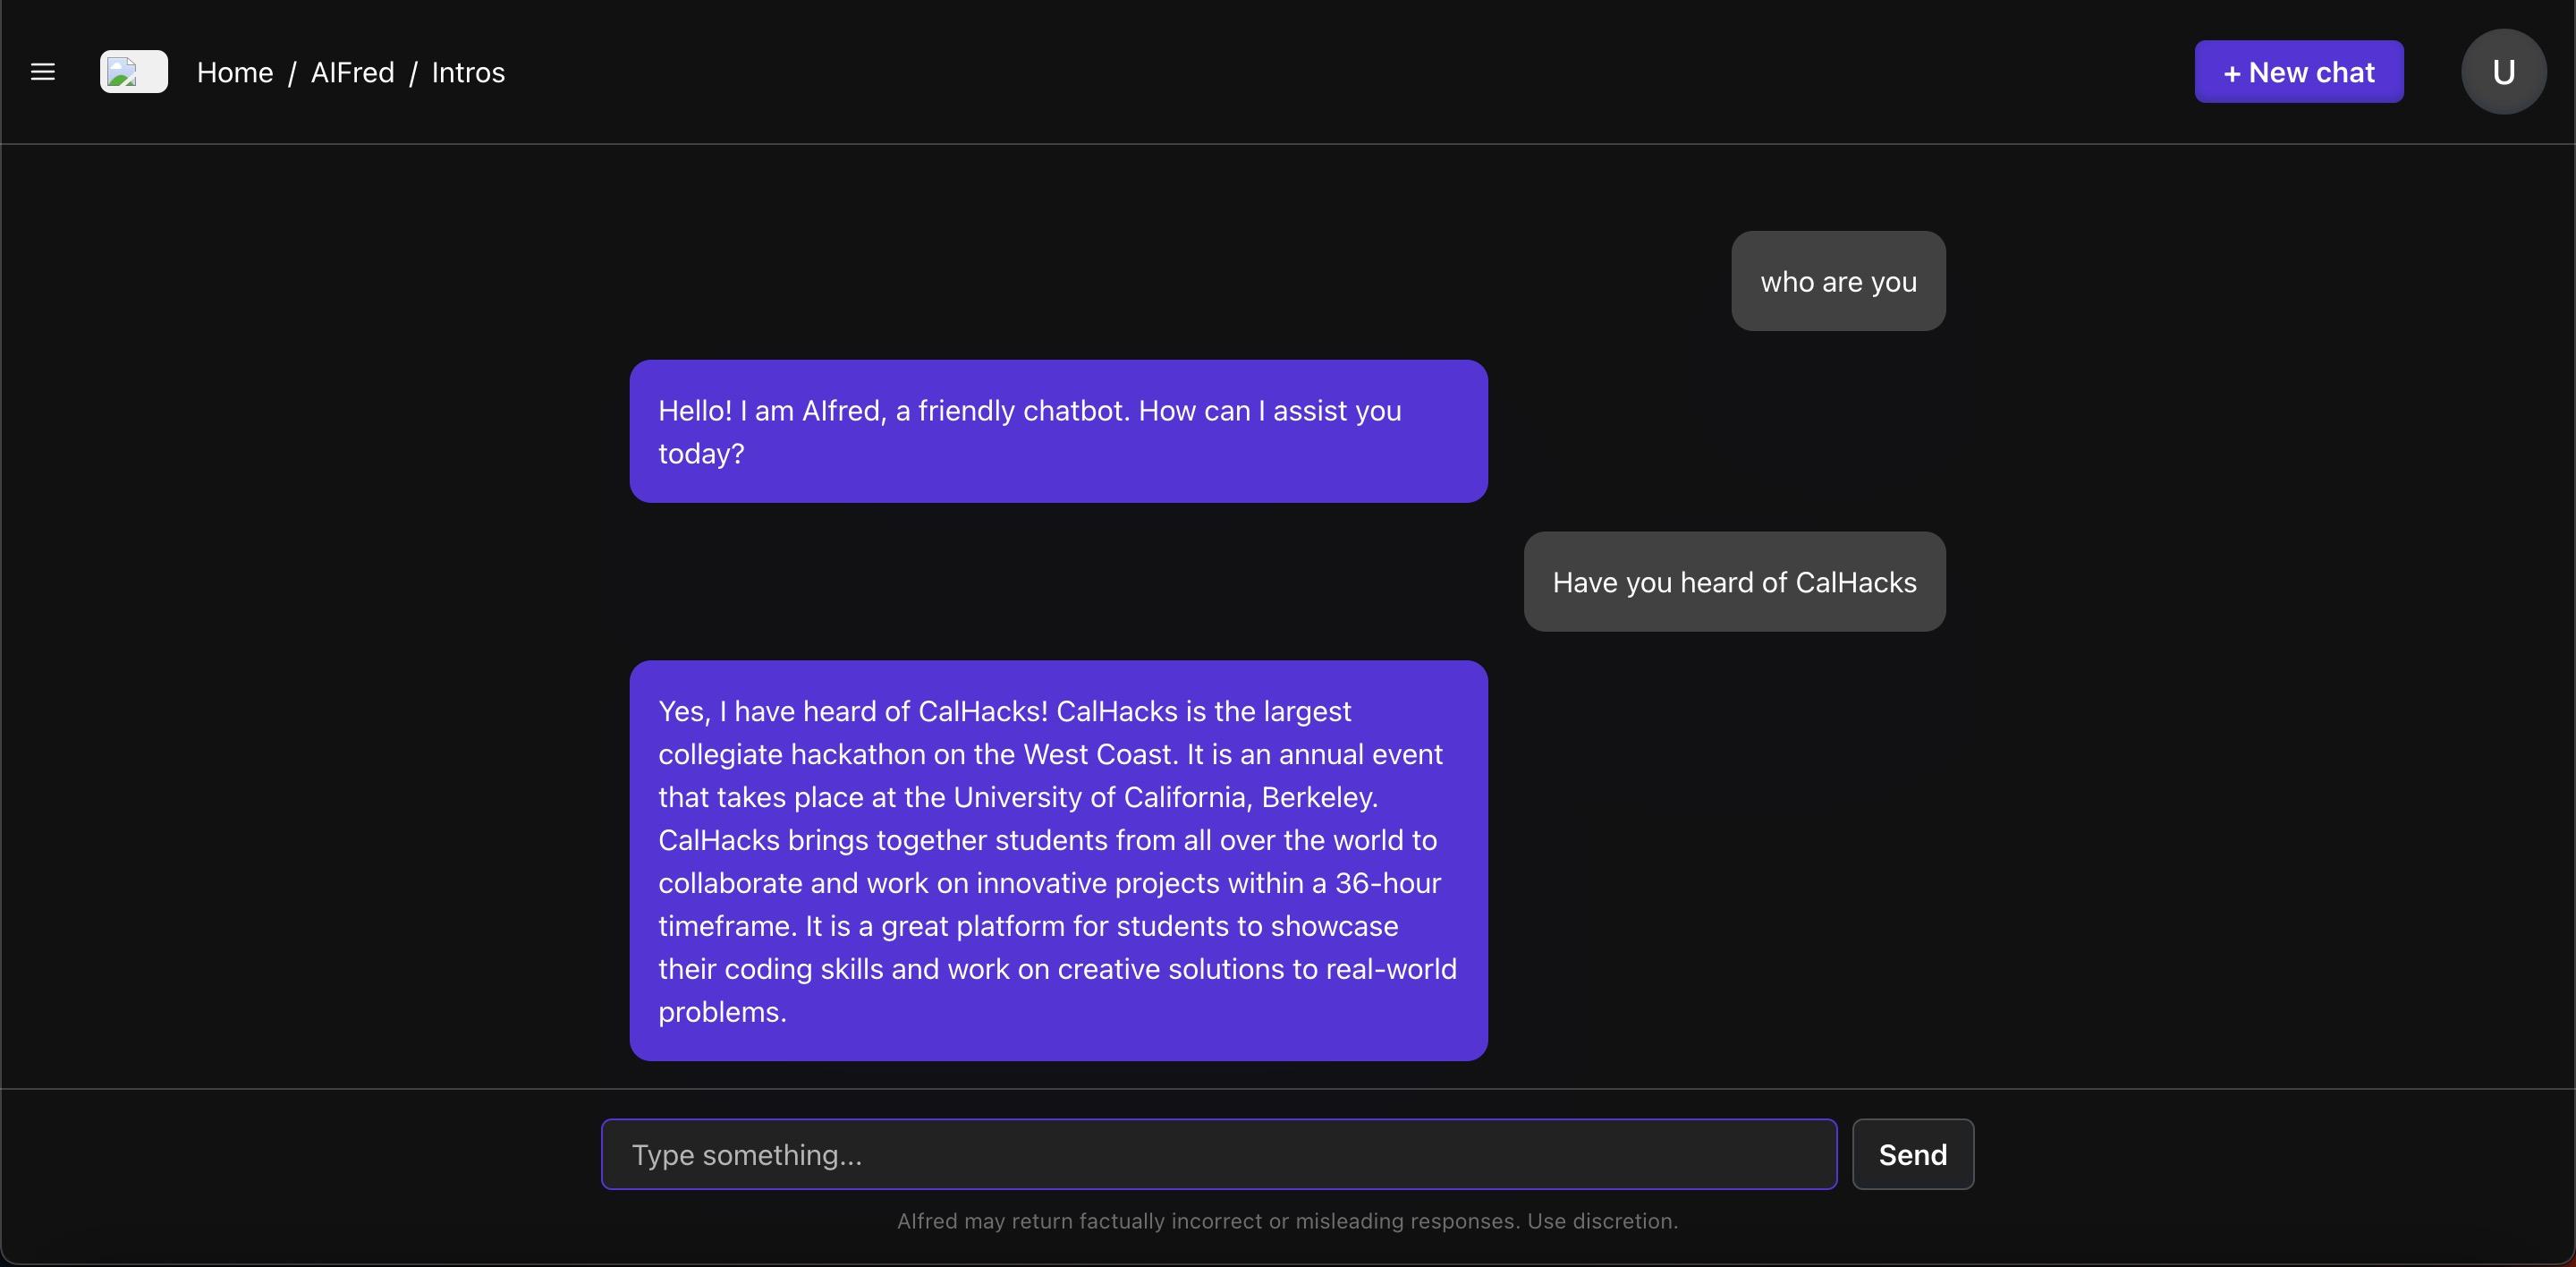The image size is (2576, 1267).
Task: Click Alfred's greeting reply bubble
Action: tap(1058, 431)
